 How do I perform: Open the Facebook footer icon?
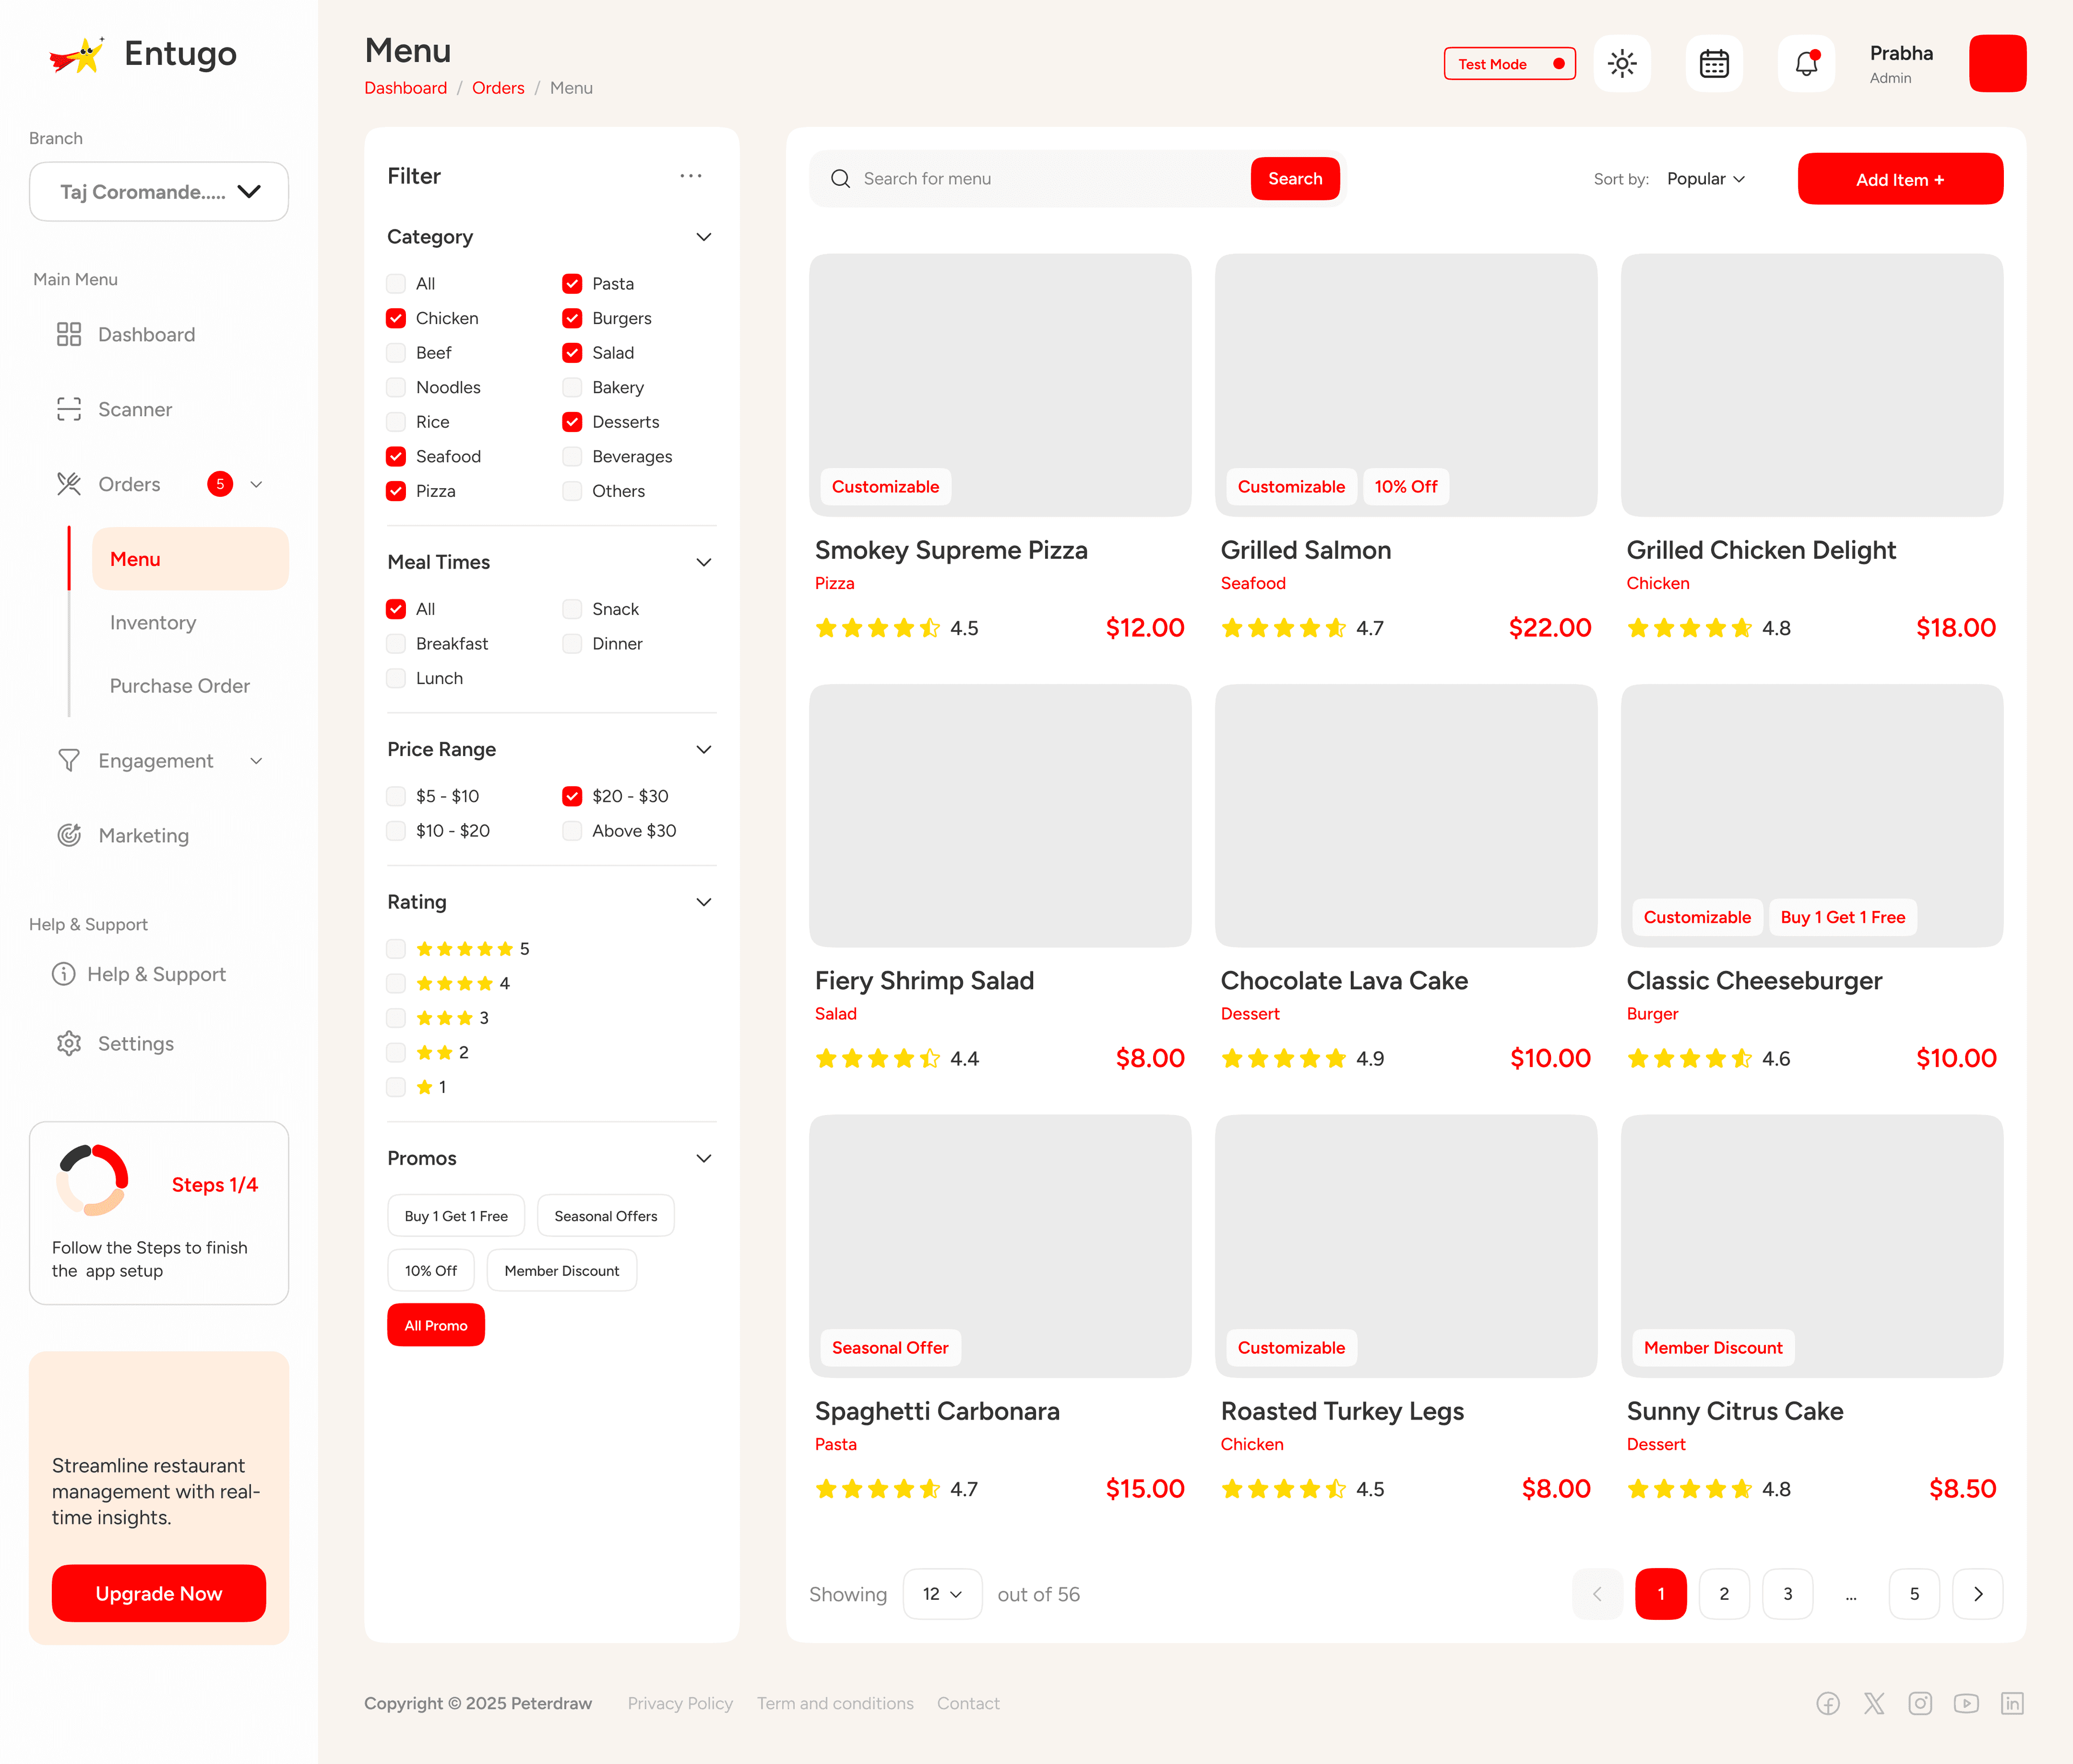pos(1828,1703)
